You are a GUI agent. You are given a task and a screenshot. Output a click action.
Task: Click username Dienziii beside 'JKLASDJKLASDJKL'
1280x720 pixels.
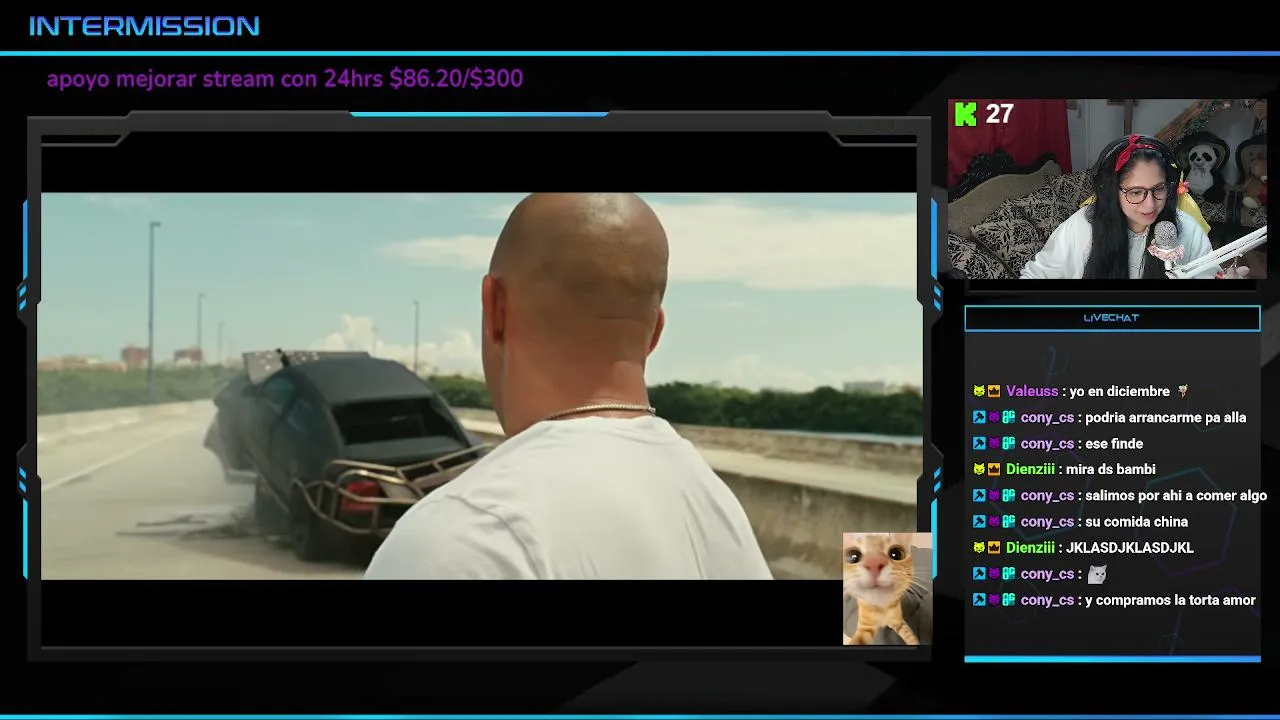[1030, 548]
